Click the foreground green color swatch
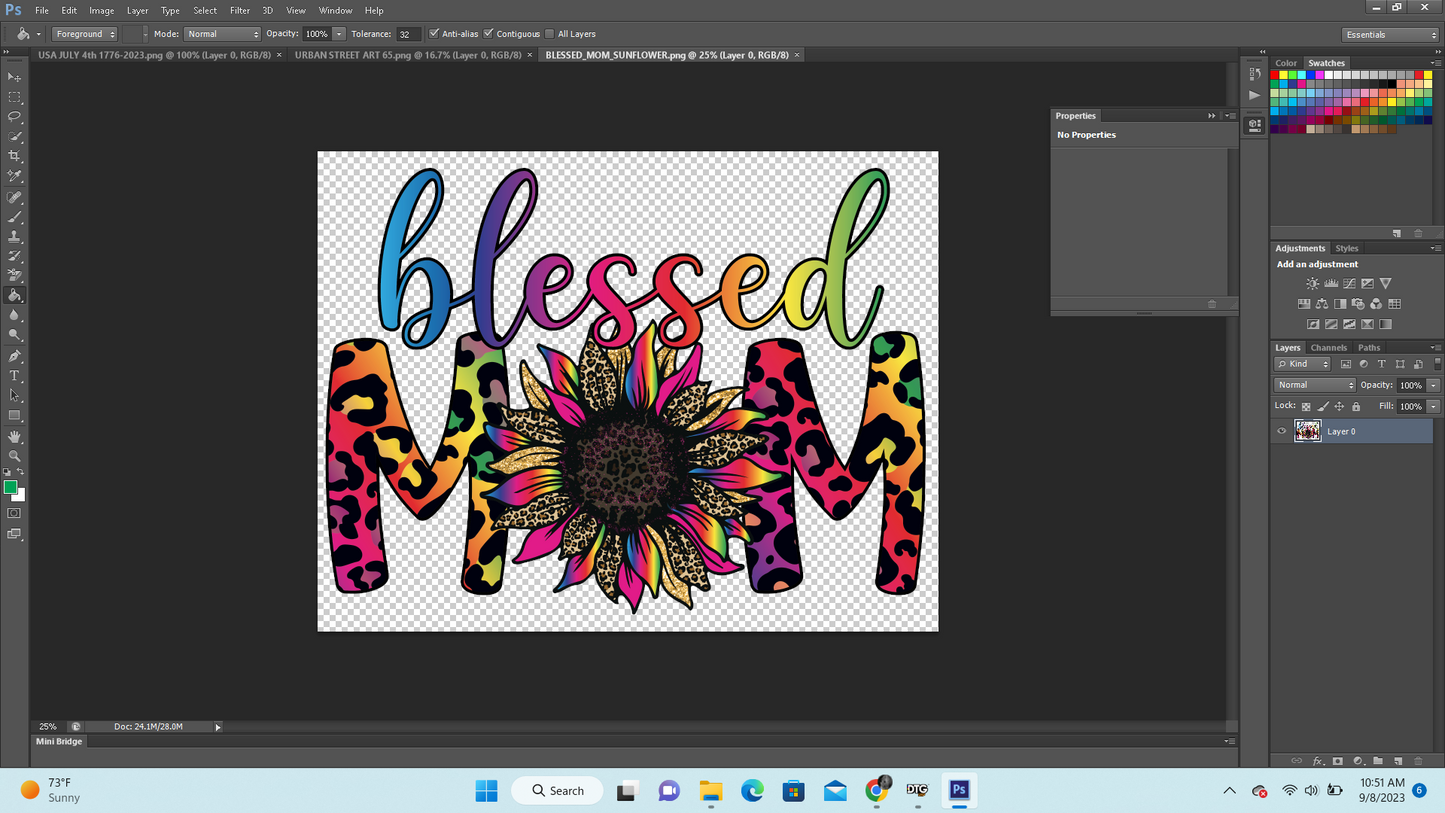Image resolution: width=1445 pixels, height=813 pixels. 10,487
